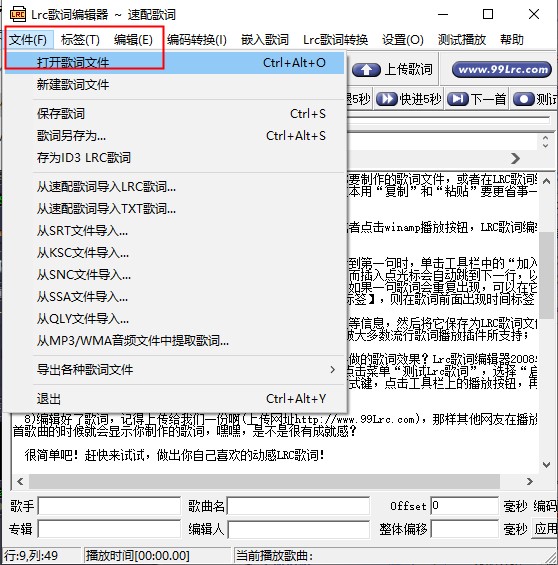Image resolution: width=558 pixels, height=565 pixels.
Task: Open the 嵌入歌词 menu
Action: coord(265,40)
